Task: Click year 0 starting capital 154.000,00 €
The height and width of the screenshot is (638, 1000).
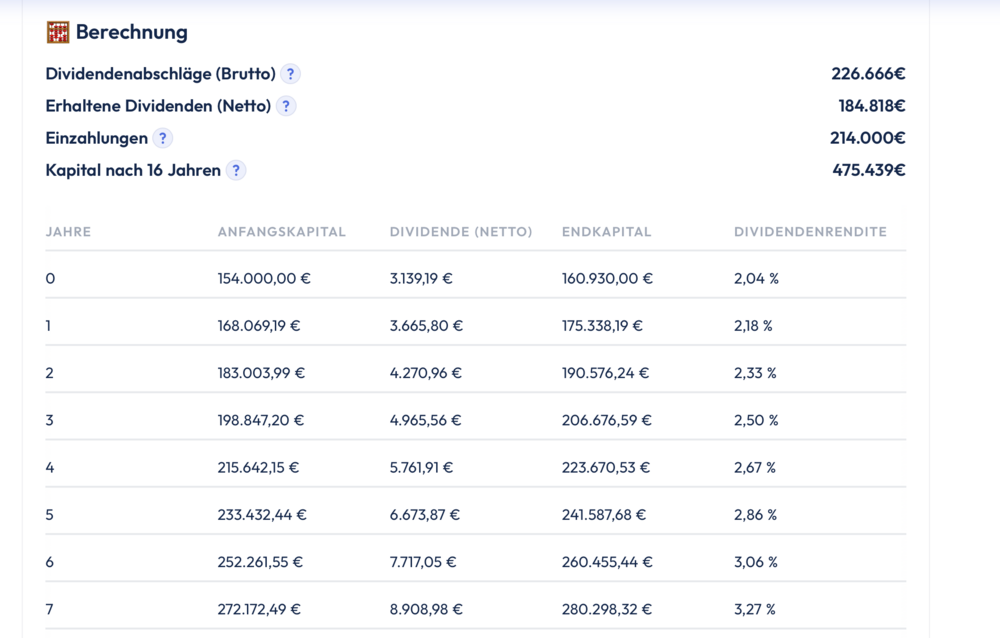Action: 264,278
